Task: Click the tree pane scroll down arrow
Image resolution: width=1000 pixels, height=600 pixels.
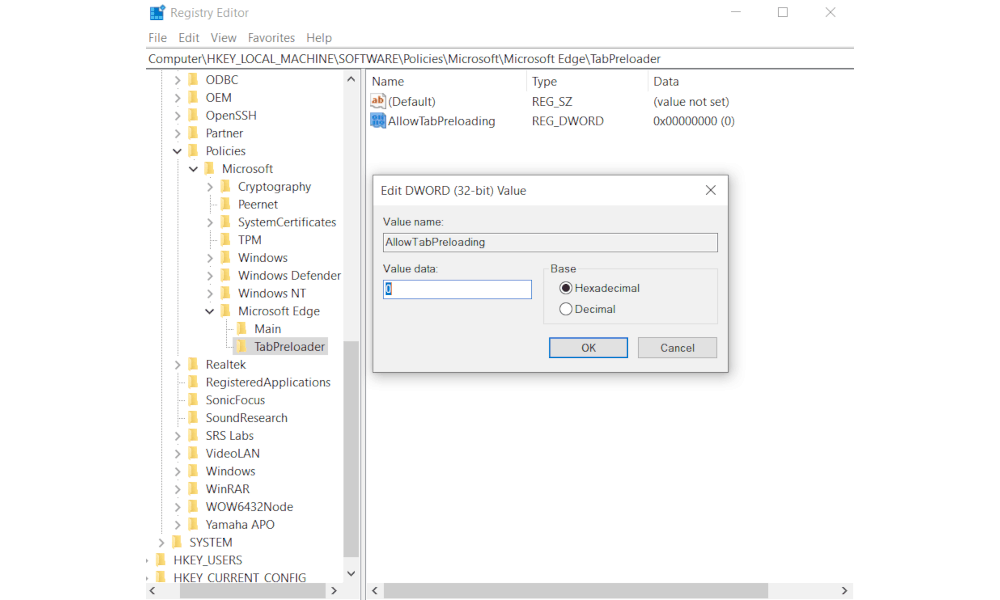Action: click(x=351, y=574)
